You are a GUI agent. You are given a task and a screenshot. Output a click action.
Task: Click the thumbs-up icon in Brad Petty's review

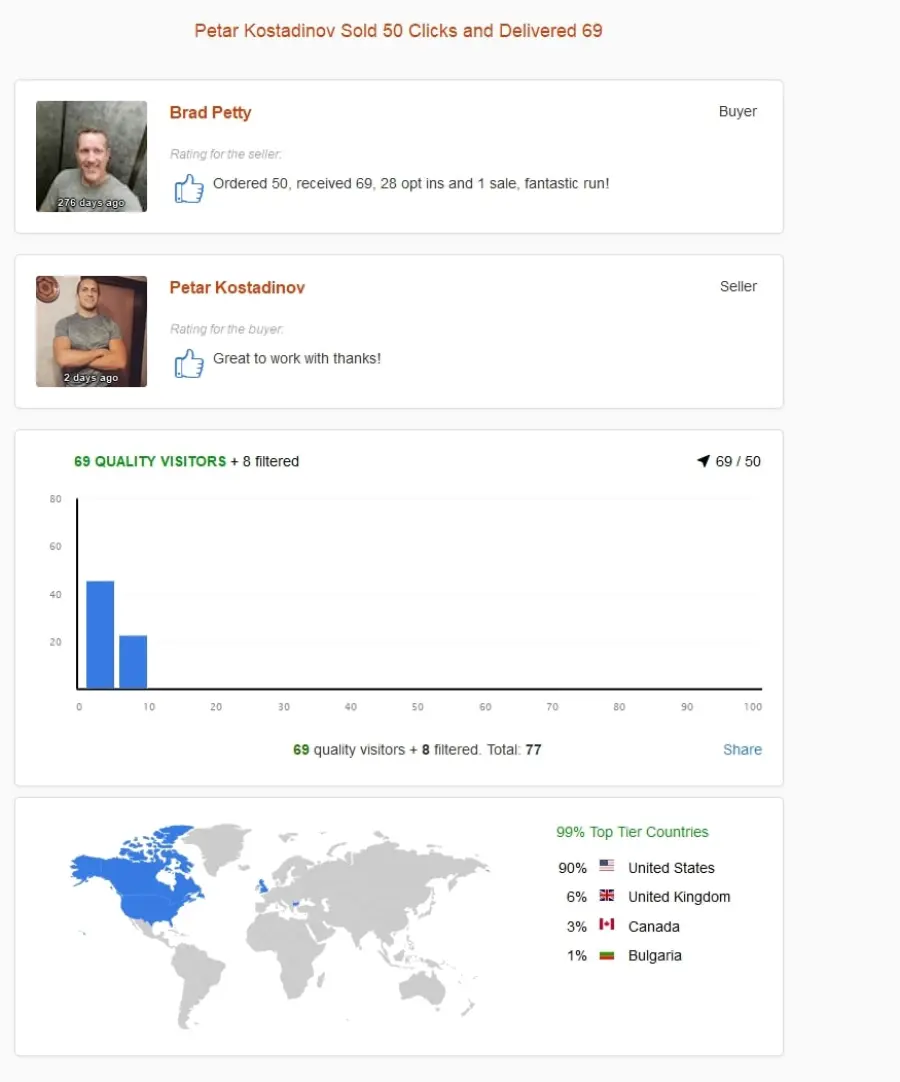tap(188, 188)
